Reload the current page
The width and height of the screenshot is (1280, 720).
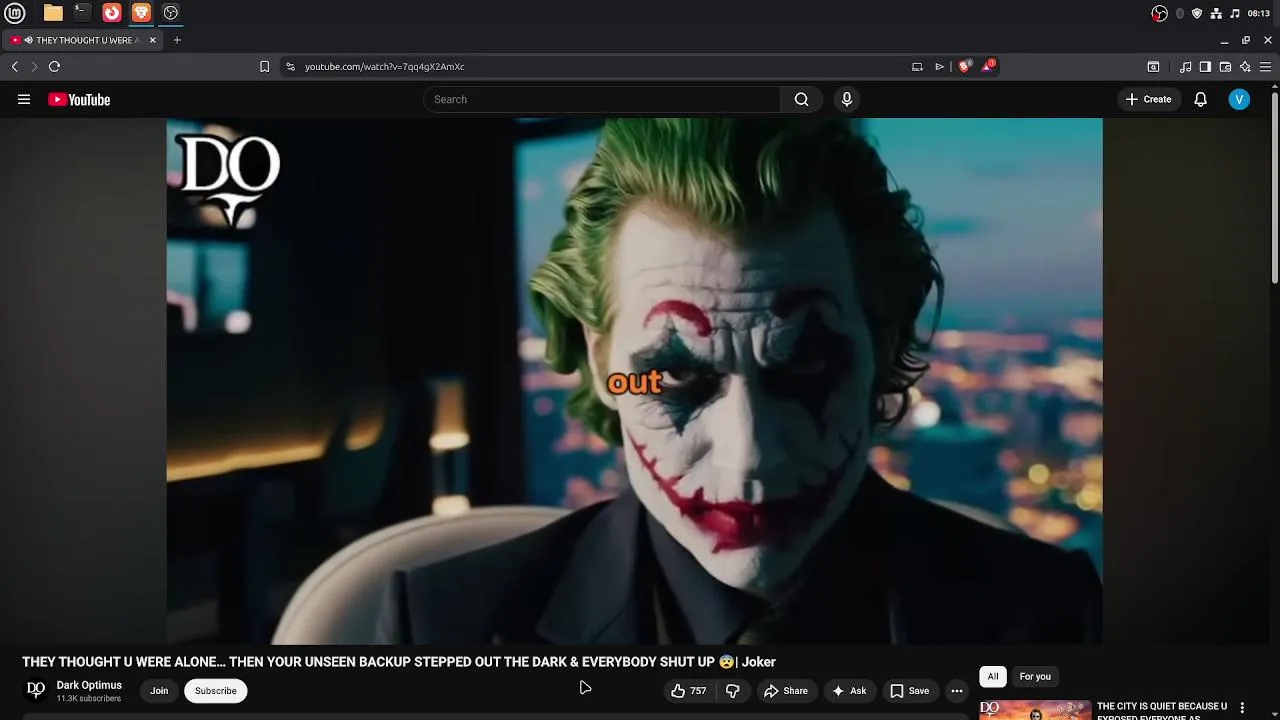[x=54, y=67]
